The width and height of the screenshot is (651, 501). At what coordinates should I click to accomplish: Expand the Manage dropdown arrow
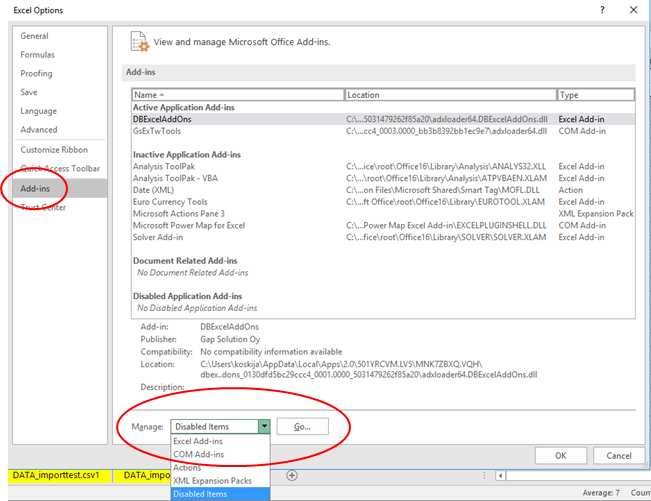coord(264,426)
